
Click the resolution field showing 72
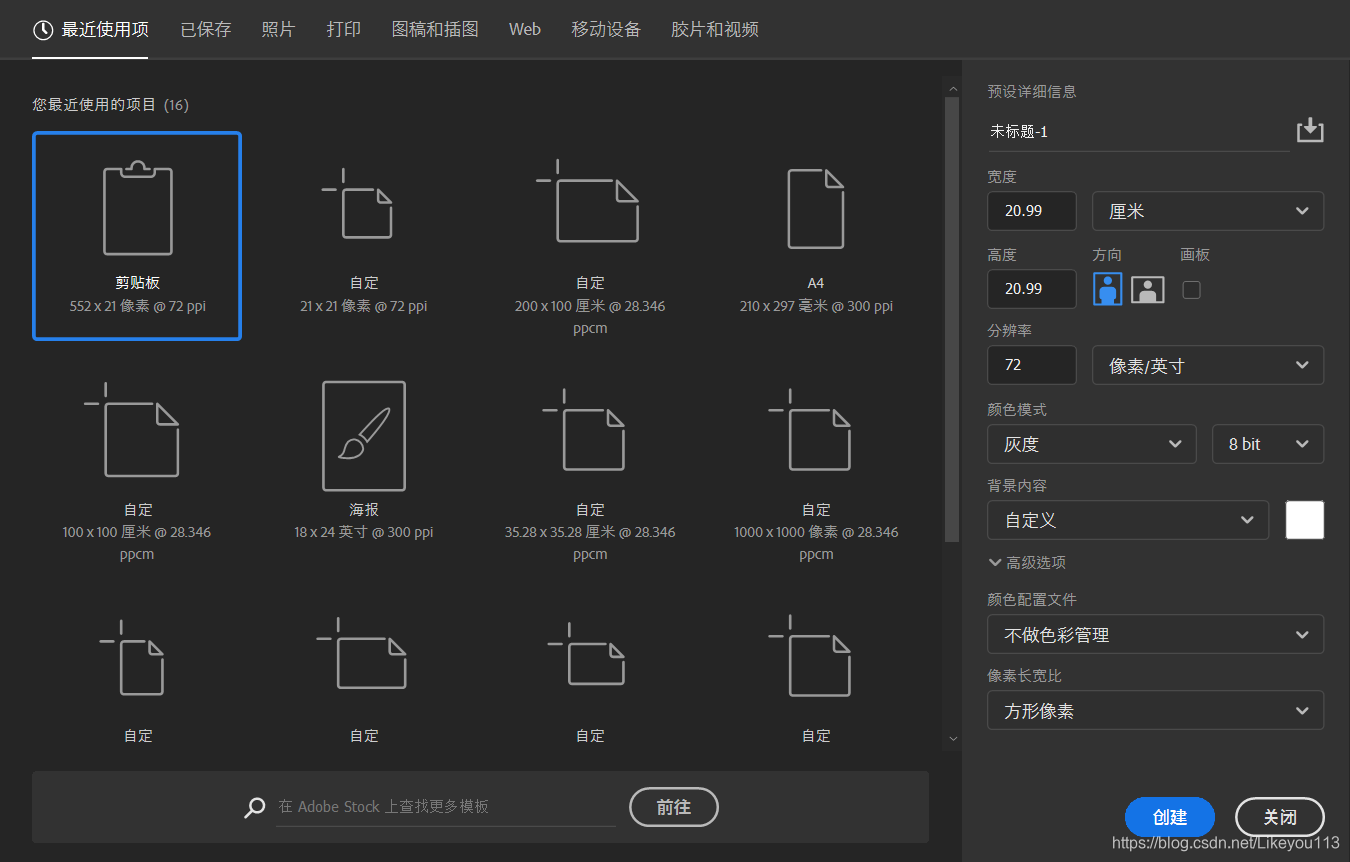(x=1032, y=365)
